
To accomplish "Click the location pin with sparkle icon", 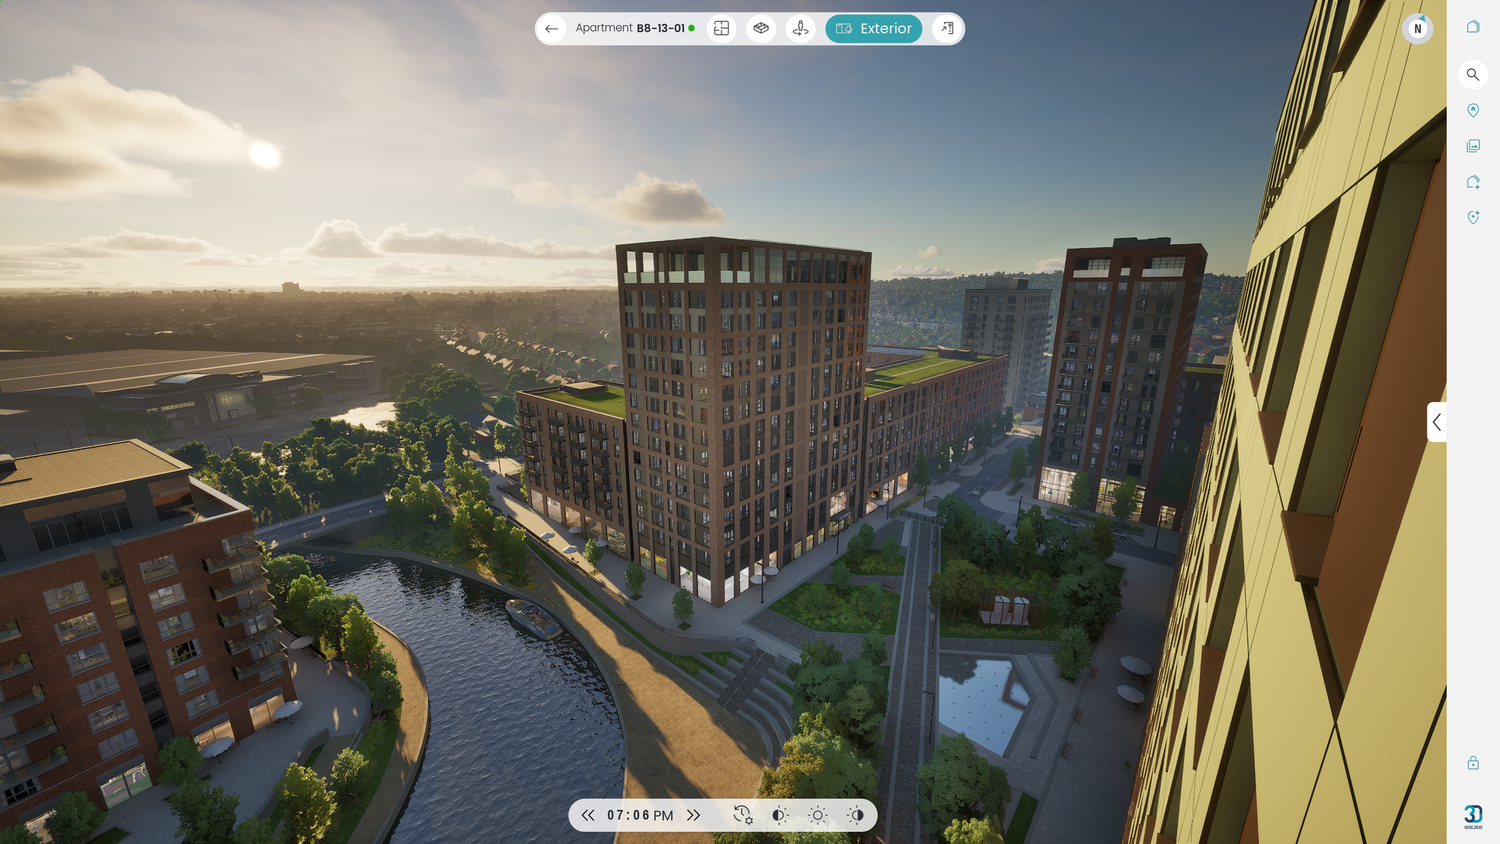I will coord(1473,217).
